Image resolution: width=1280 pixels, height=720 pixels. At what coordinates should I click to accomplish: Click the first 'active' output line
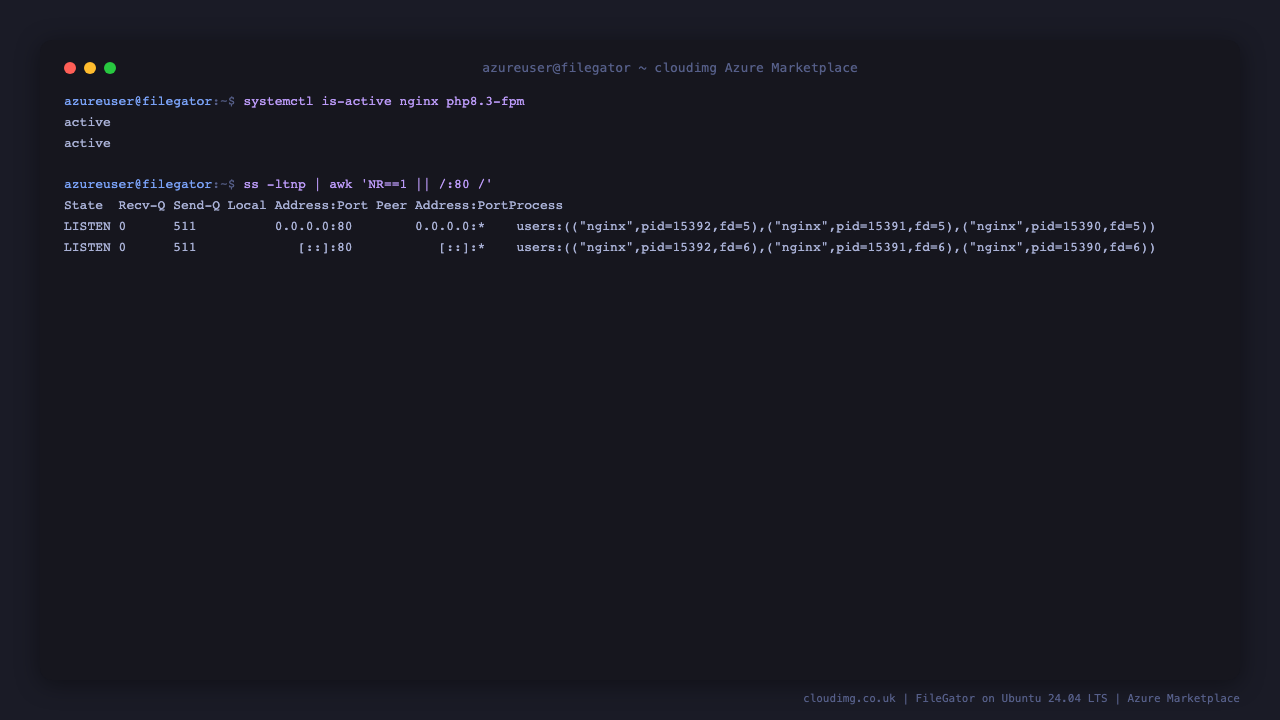click(x=87, y=122)
